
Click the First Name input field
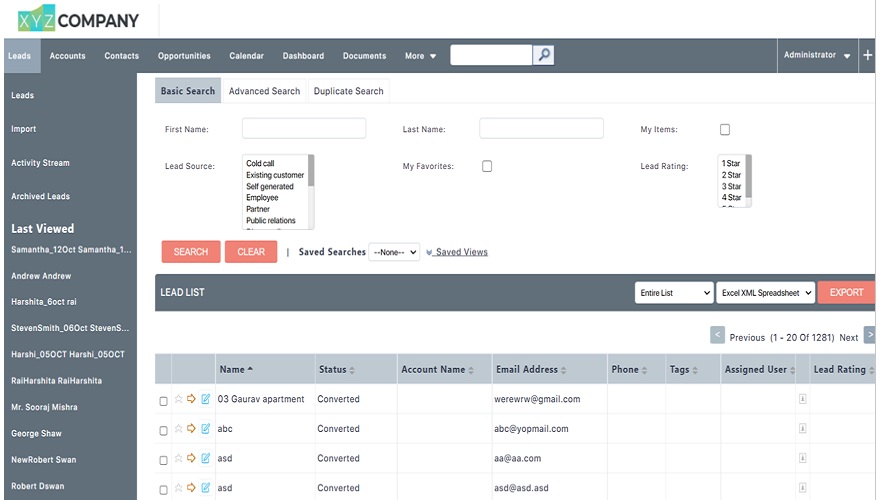(304, 129)
